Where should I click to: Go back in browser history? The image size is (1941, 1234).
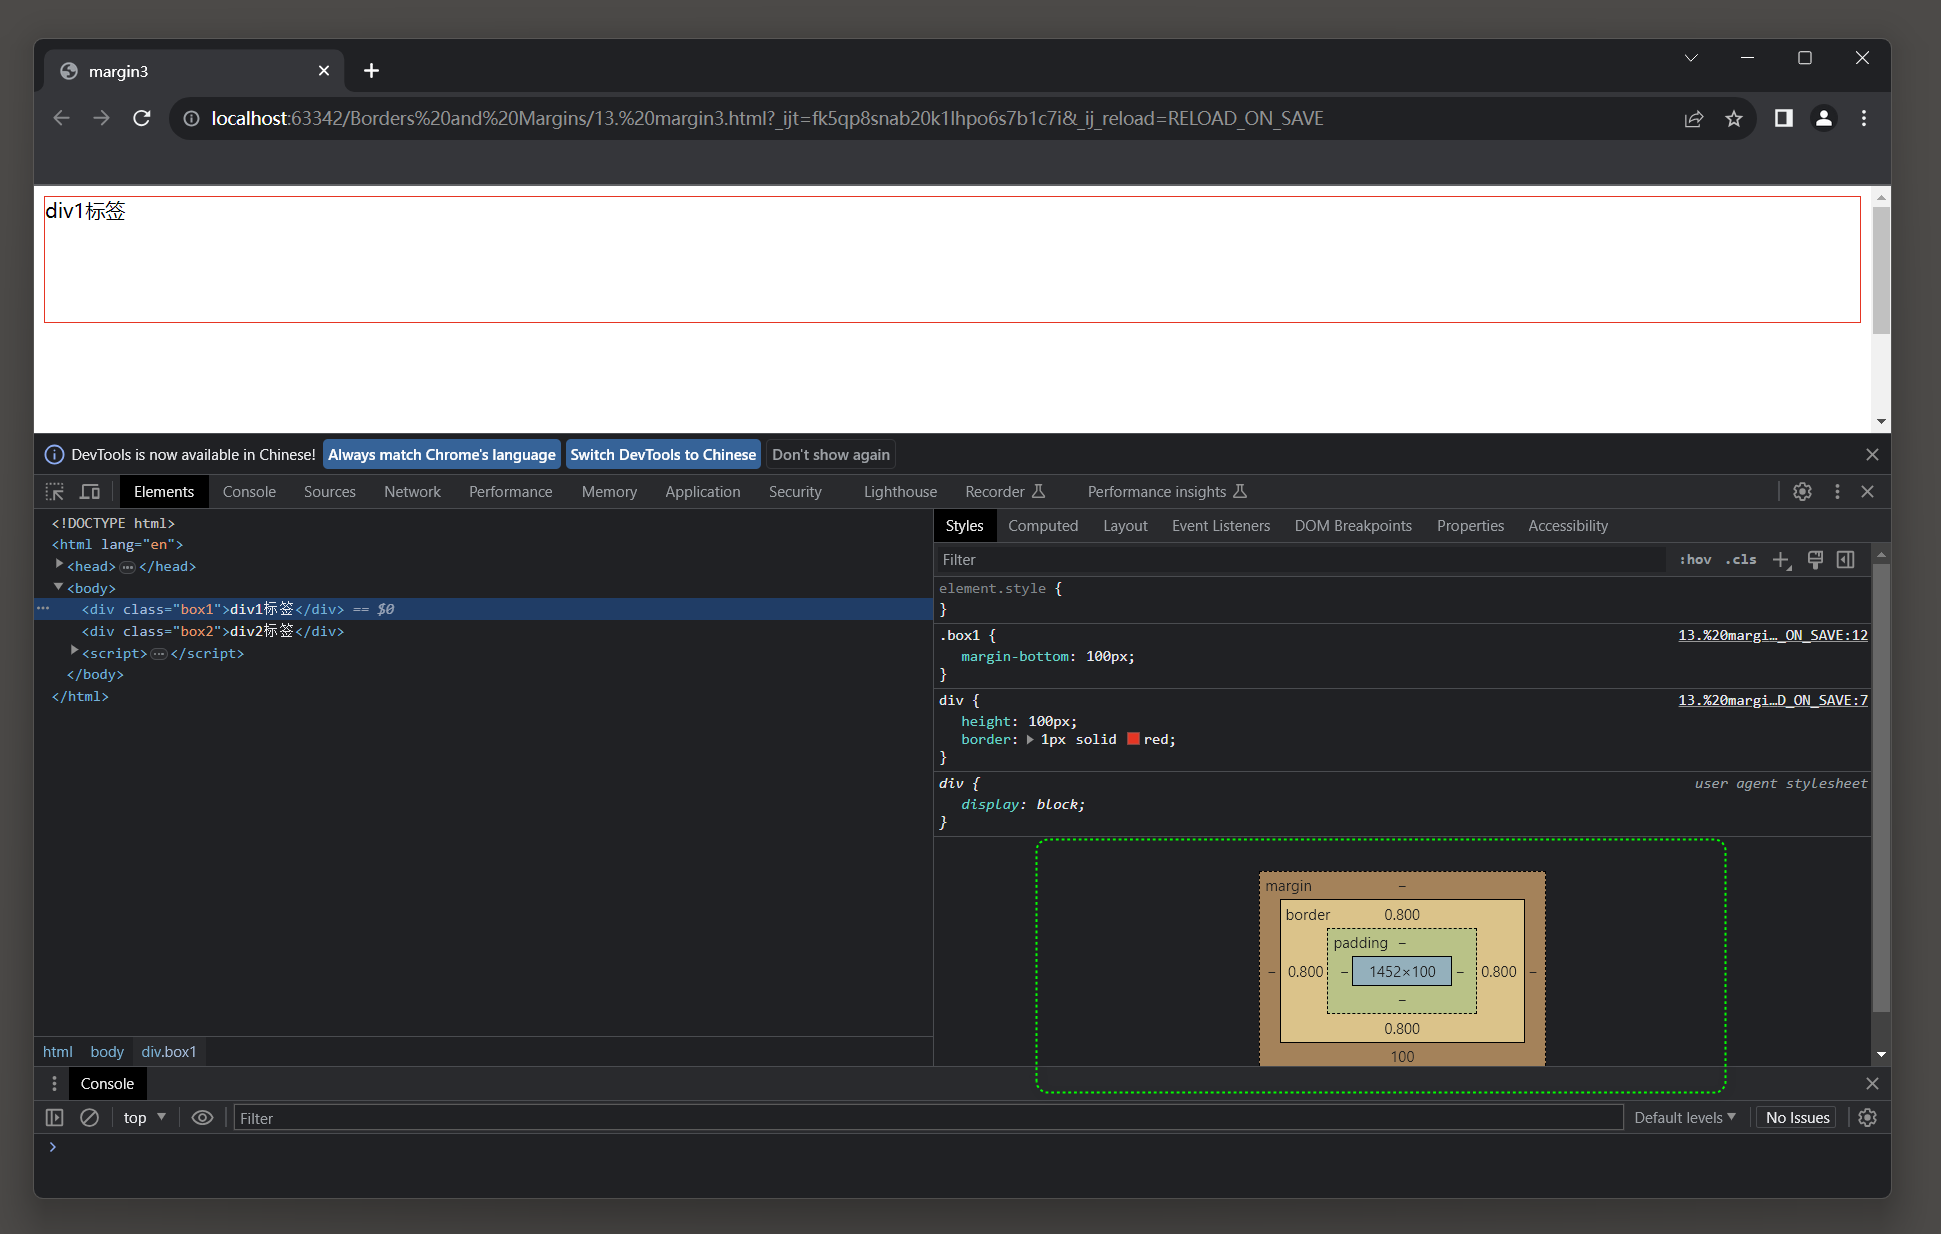pyautogui.click(x=62, y=118)
